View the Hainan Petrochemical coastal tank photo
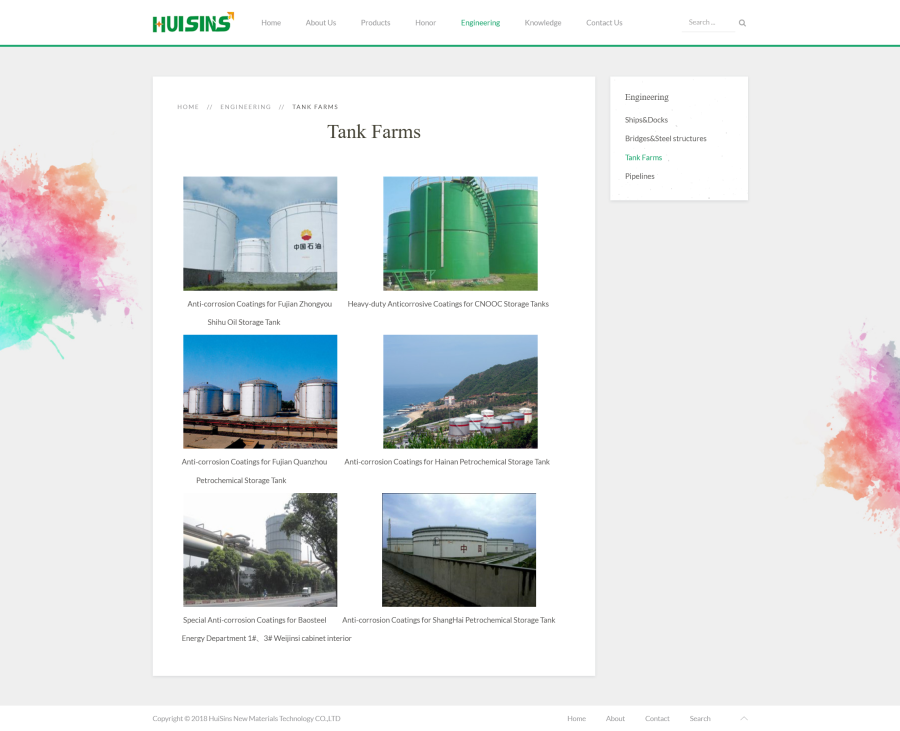This screenshot has width=900, height=731. [x=460, y=391]
